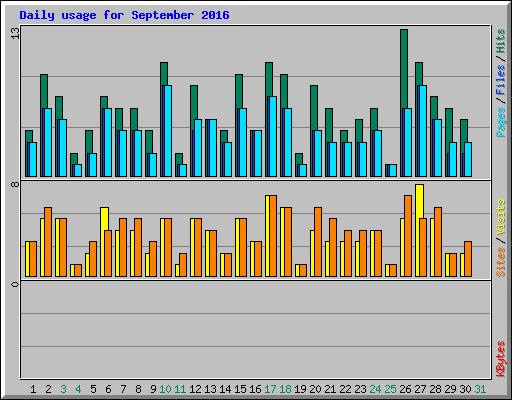The height and width of the screenshot is (400, 512).
Task: Select the day 31 axis label
Action: pyautogui.click(x=480, y=389)
